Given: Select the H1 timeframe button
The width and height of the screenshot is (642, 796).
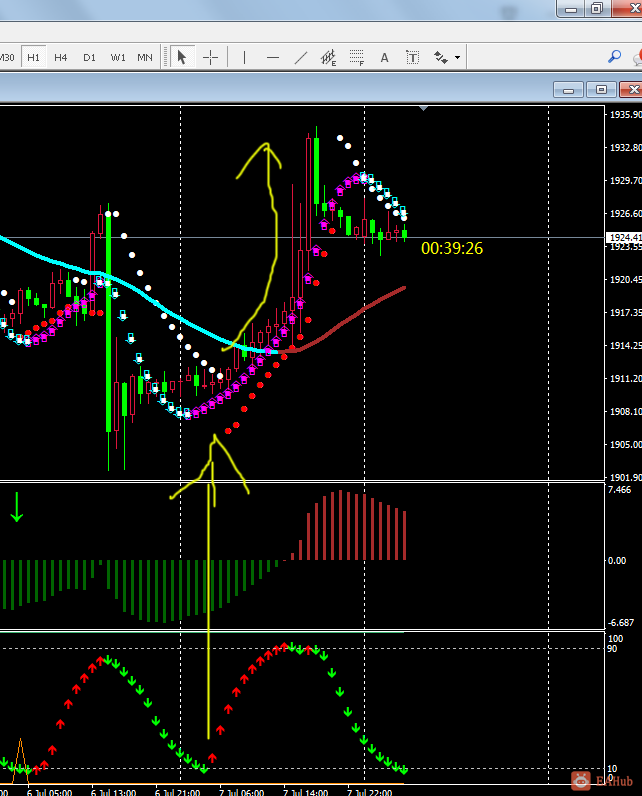Looking at the screenshot, I should 33,57.
